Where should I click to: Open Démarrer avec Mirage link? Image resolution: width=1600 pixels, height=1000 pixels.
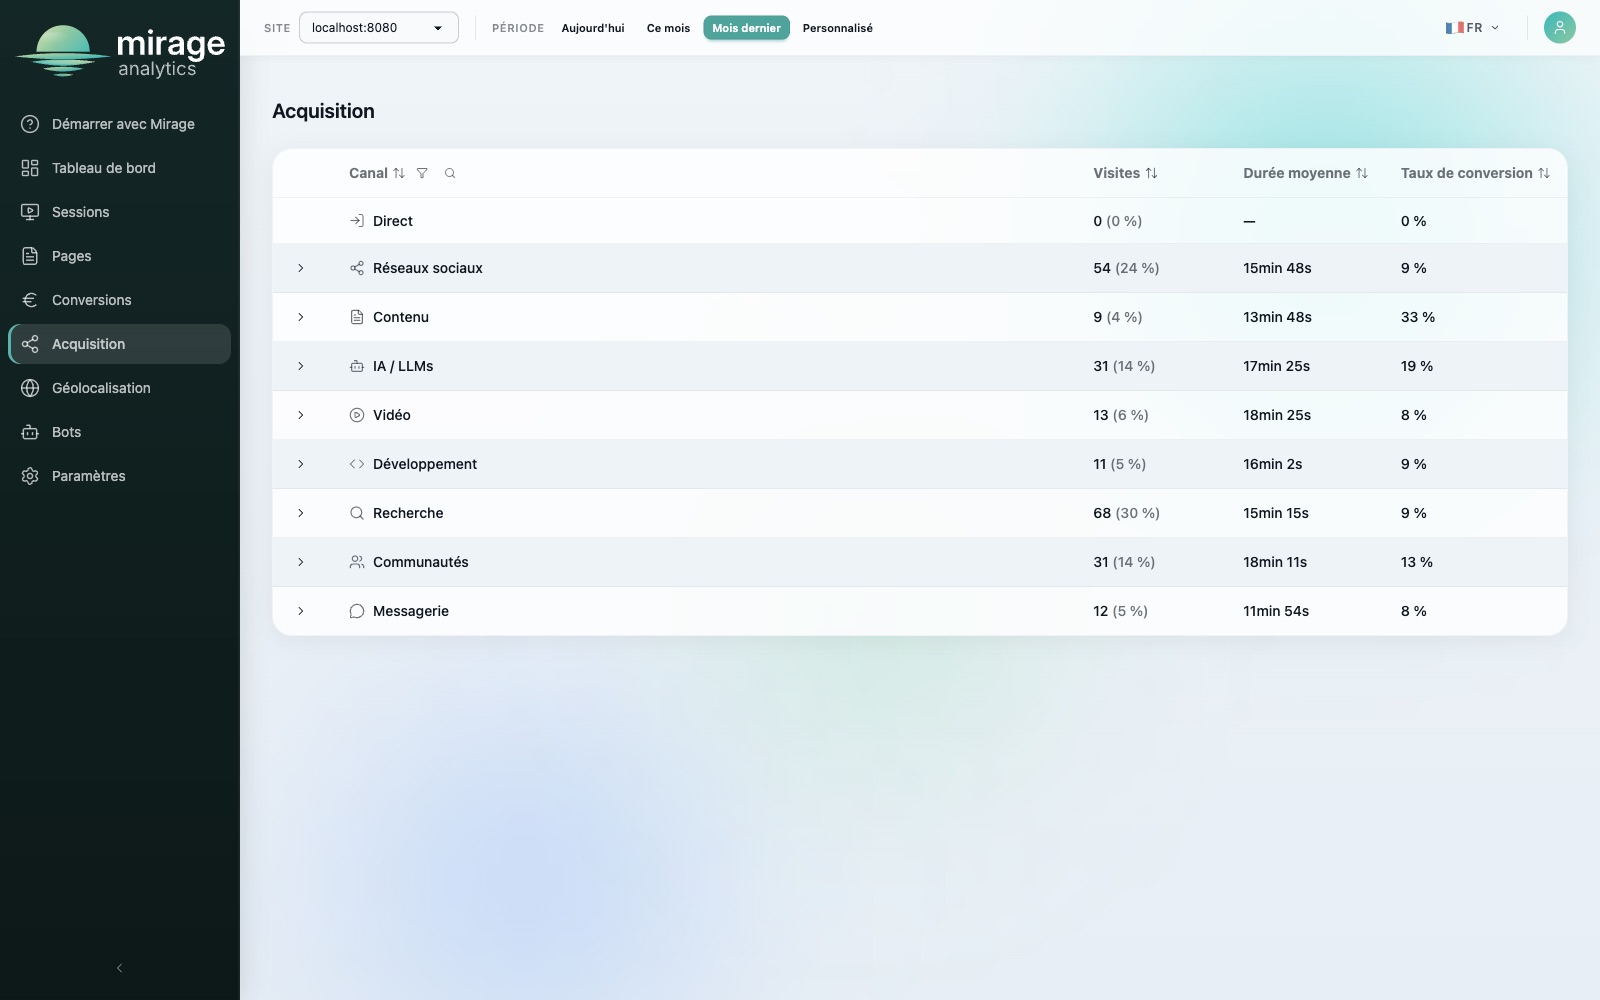pyautogui.click(x=119, y=124)
